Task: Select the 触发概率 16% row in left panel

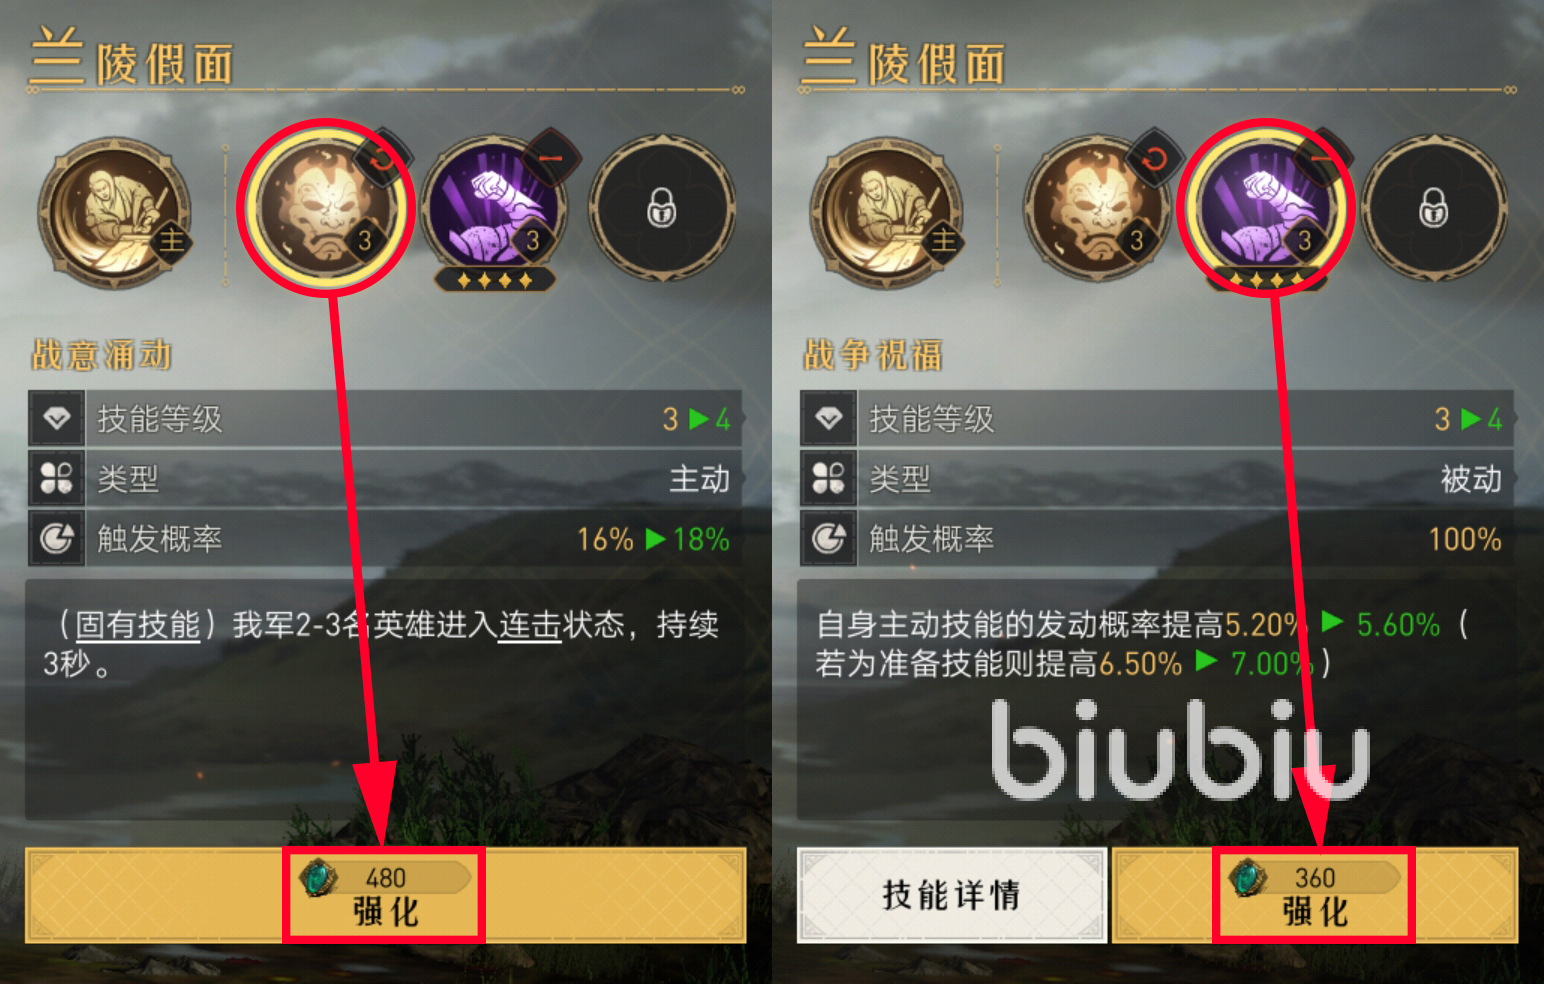Action: coord(385,538)
